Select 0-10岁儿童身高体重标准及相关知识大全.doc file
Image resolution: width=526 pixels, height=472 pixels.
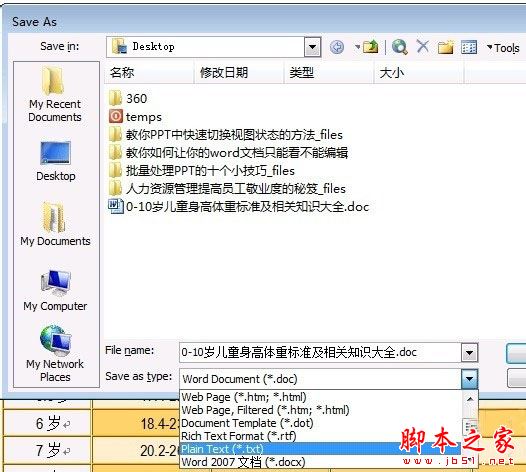(x=239, y=207)
